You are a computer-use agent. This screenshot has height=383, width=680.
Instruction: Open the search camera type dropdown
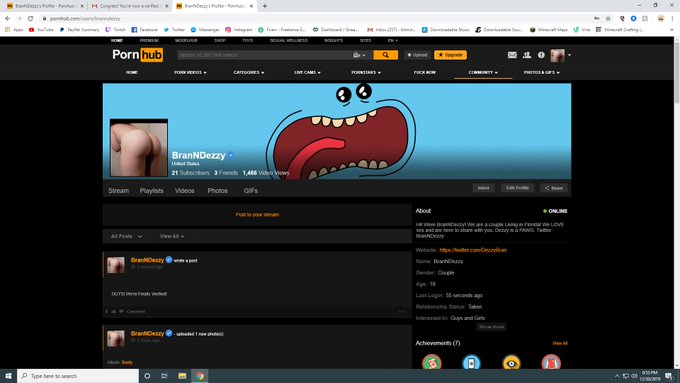[x=359, y=55]
